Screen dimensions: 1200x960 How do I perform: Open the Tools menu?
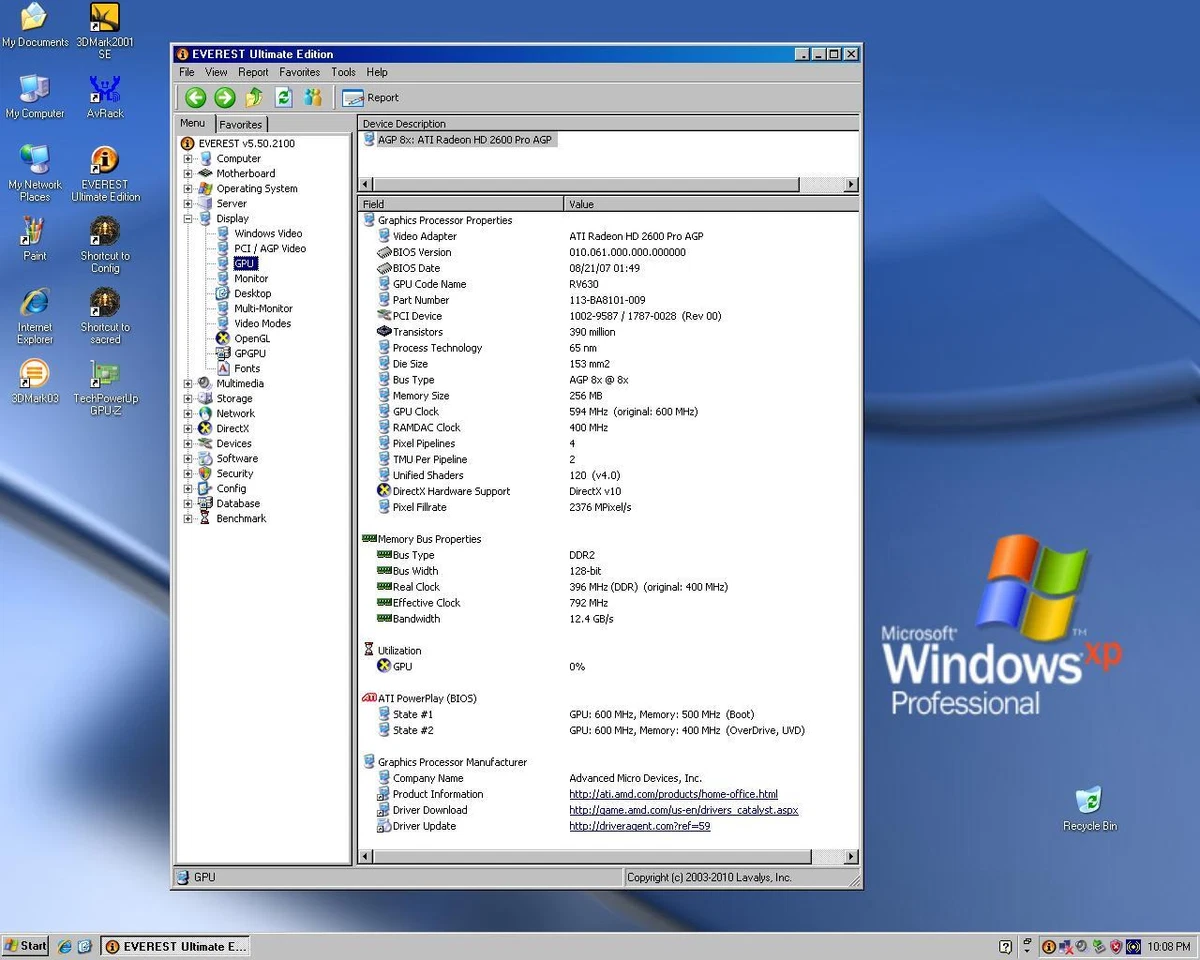[343, 72]
